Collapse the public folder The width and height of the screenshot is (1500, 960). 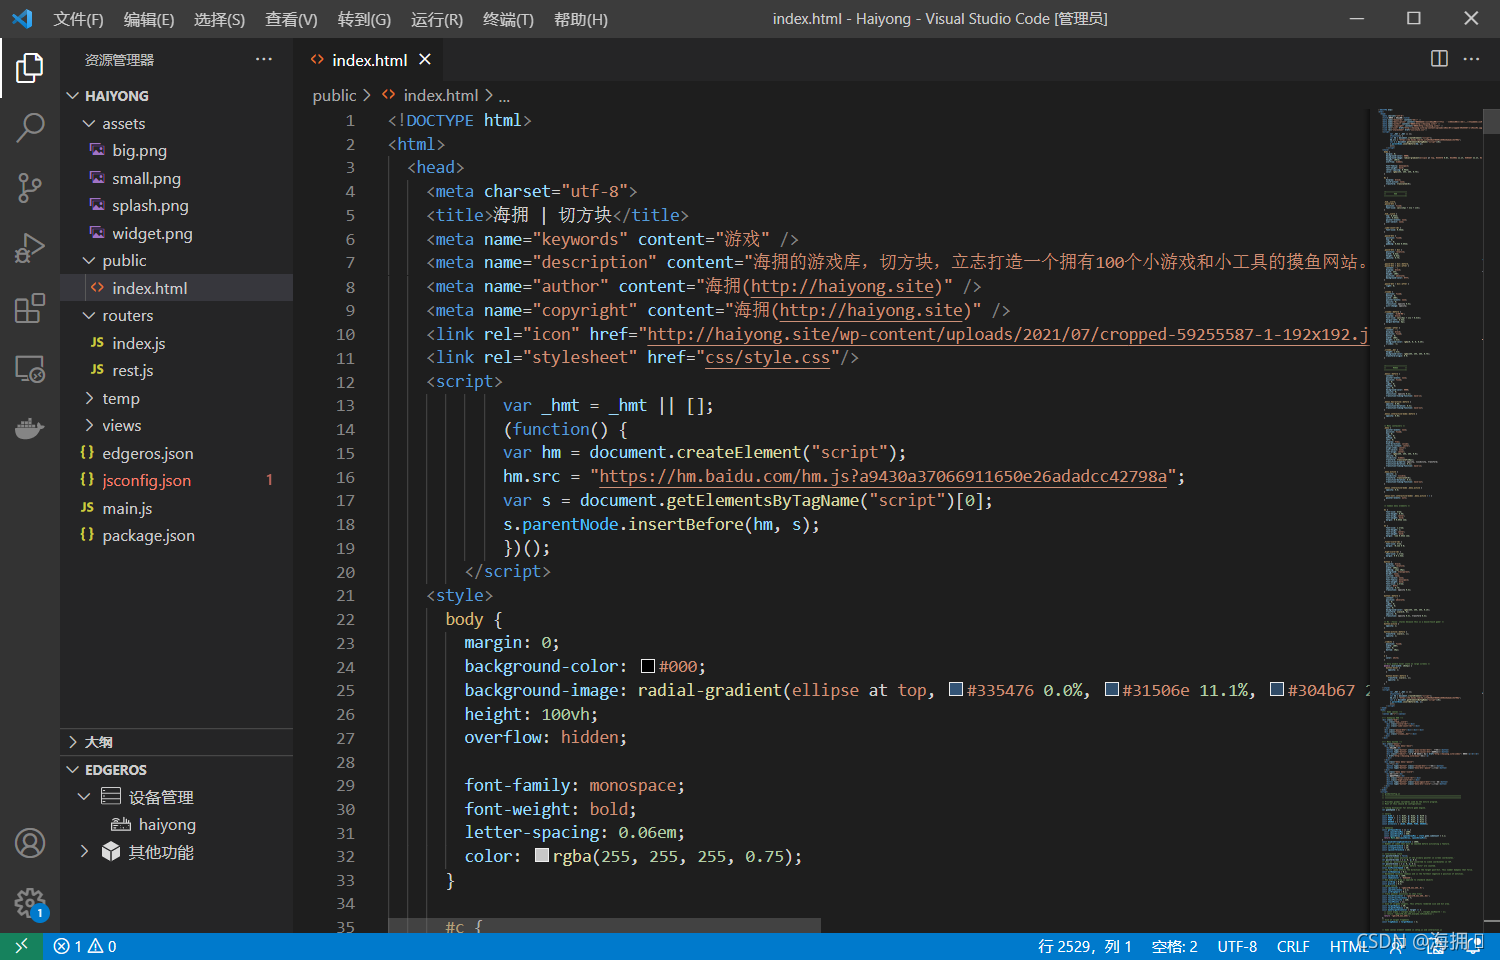click(x=89, y=260)
